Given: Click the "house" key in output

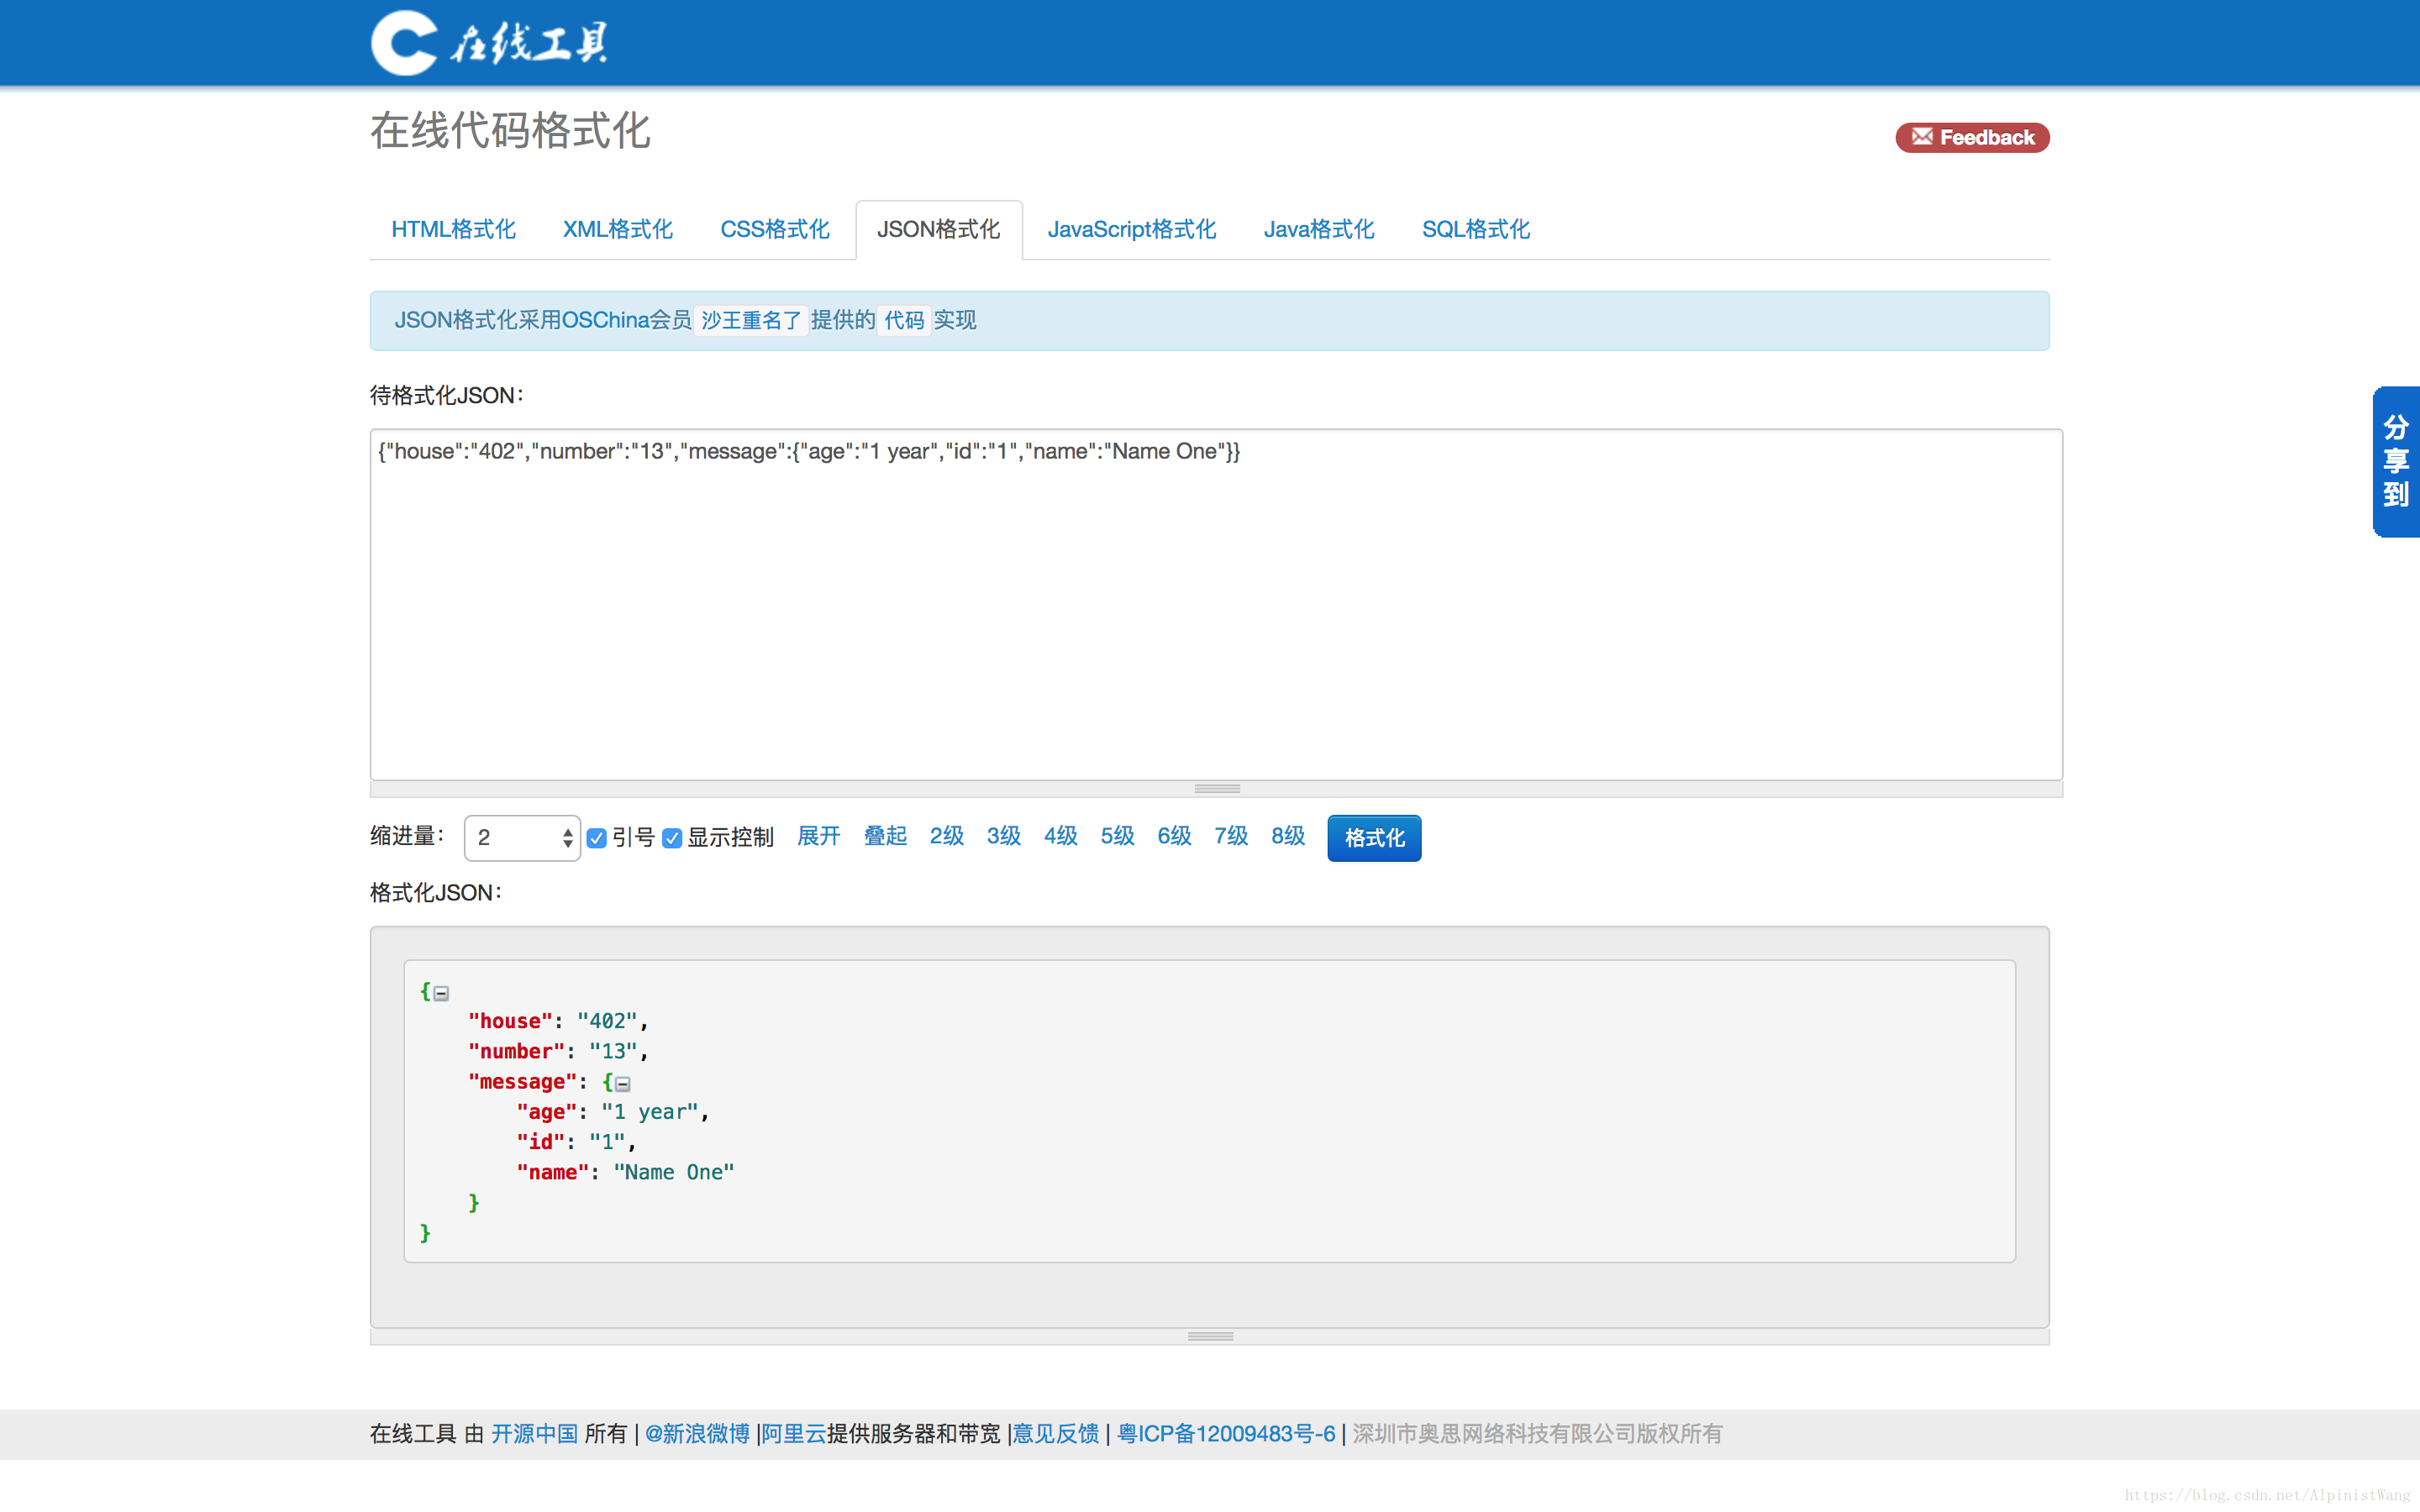Looking at the screenshot, I should tap(510, 1021).
